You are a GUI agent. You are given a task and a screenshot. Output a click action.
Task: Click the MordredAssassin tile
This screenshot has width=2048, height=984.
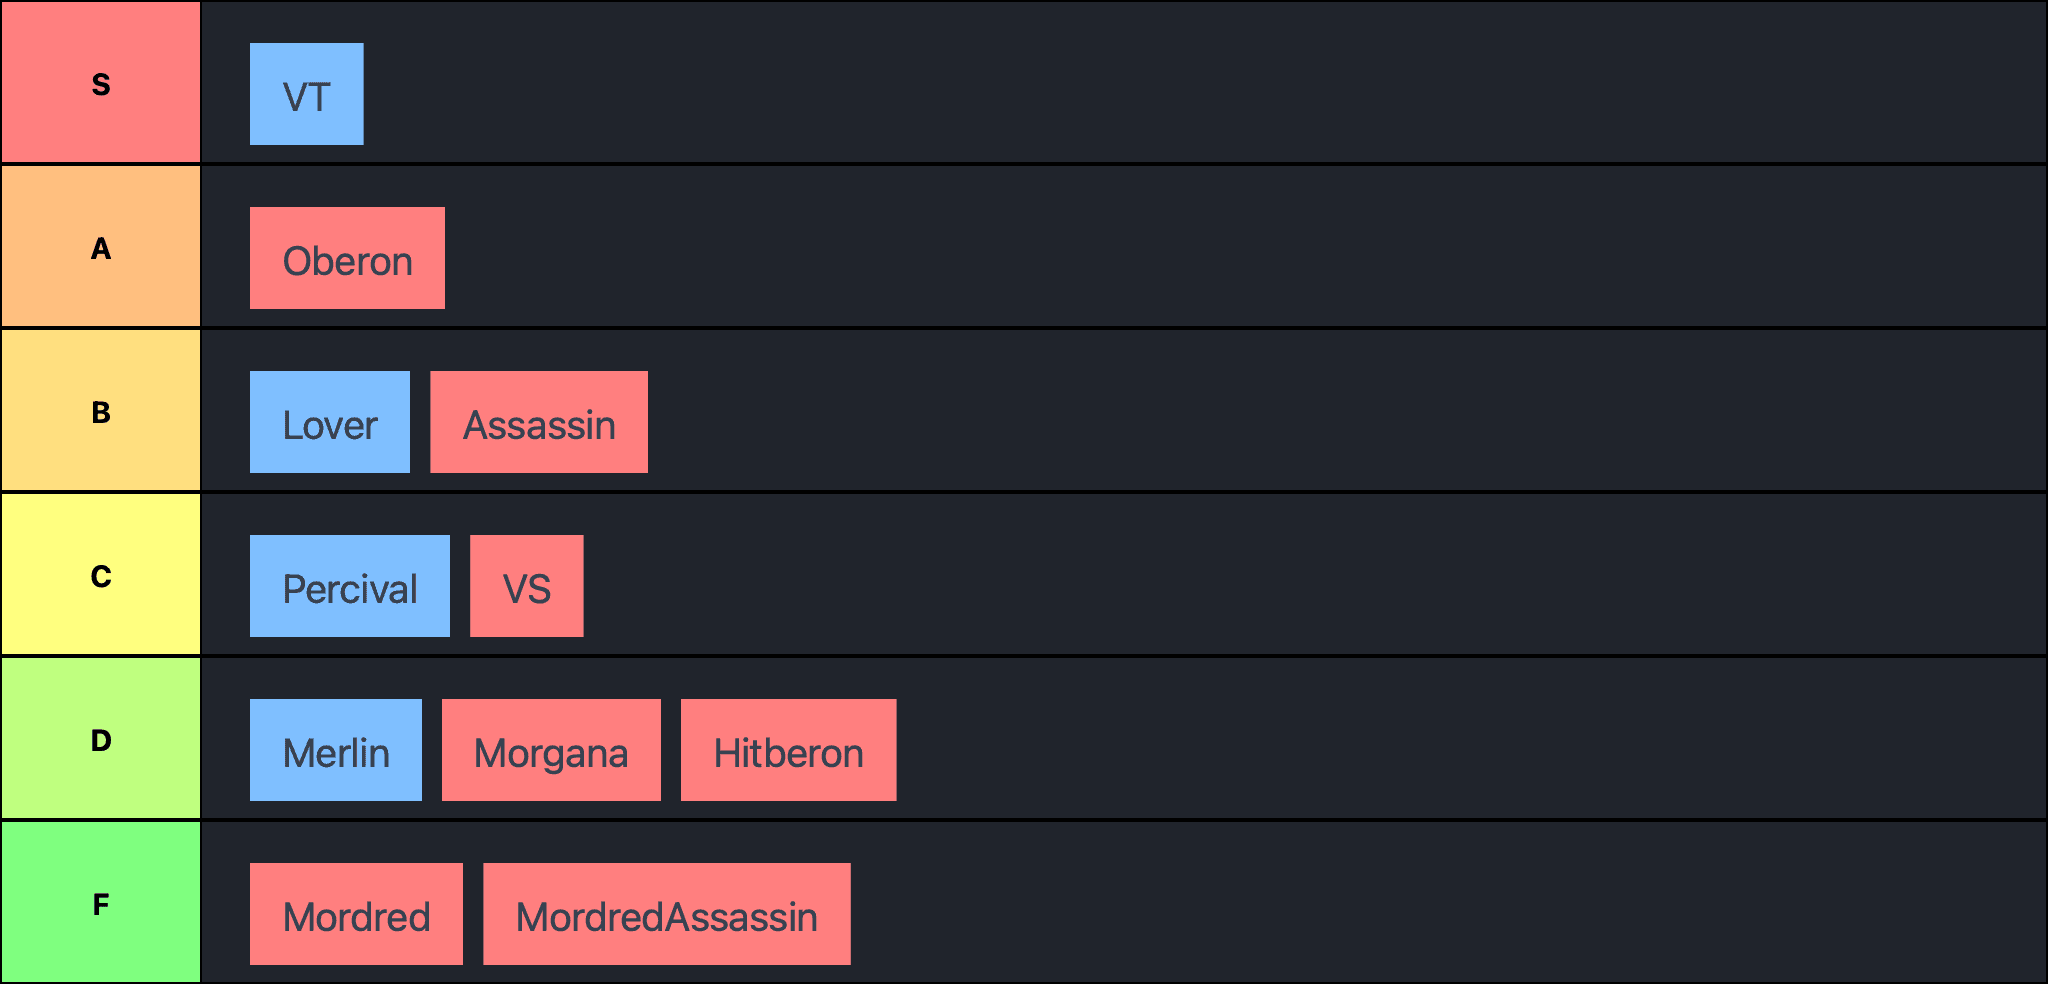[x=666, y=914]
